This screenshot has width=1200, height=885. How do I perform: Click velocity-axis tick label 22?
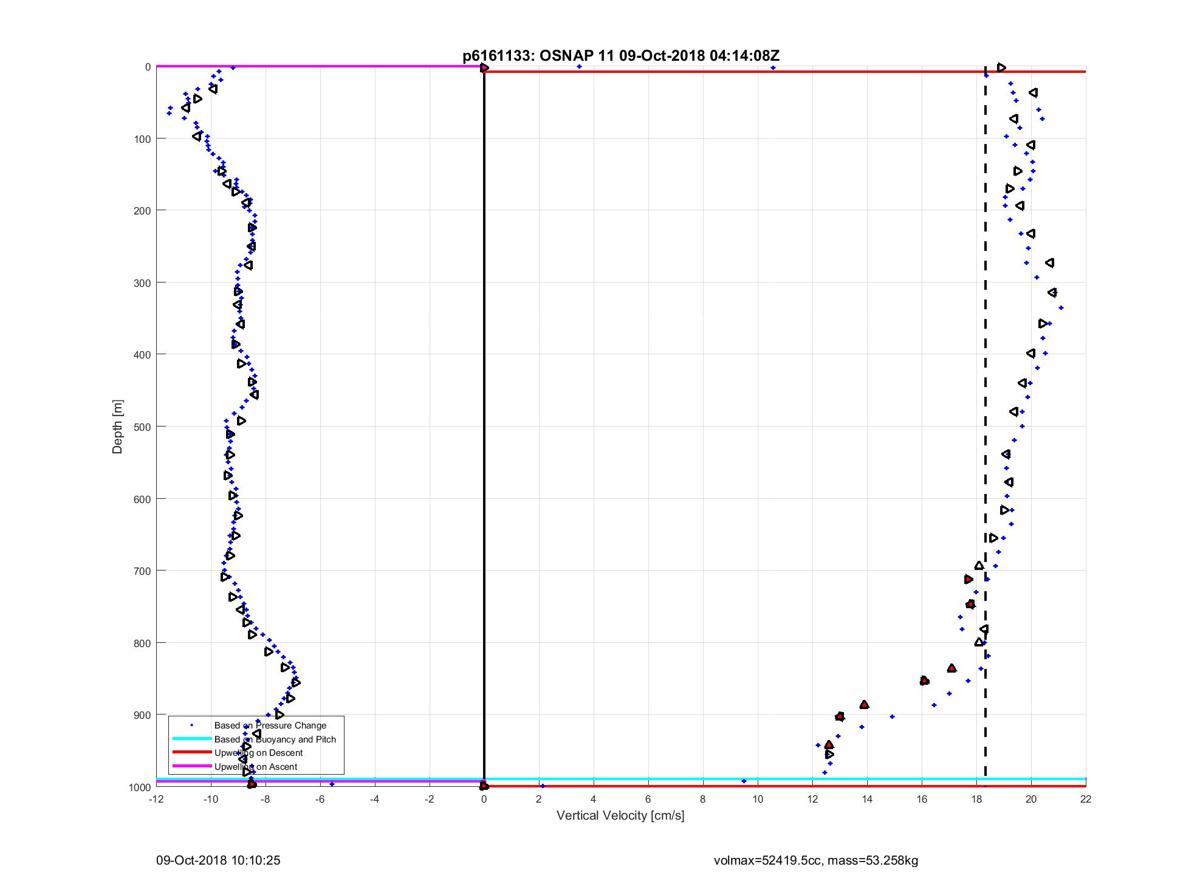(1086, 799)
